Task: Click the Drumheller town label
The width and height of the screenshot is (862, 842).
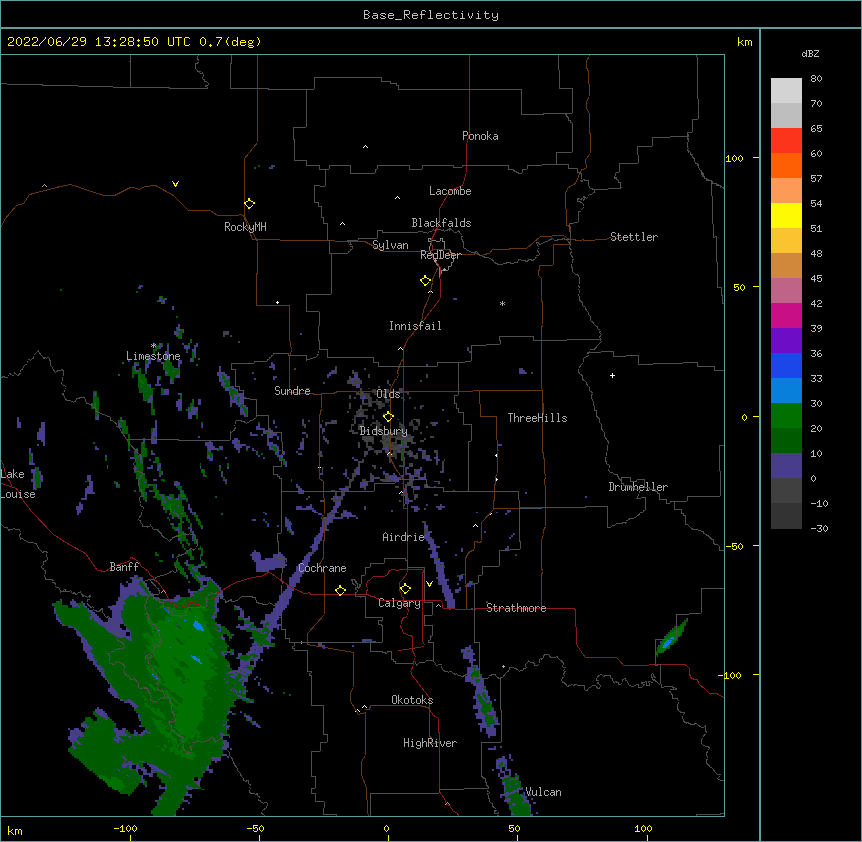Action: pos(638,487)
